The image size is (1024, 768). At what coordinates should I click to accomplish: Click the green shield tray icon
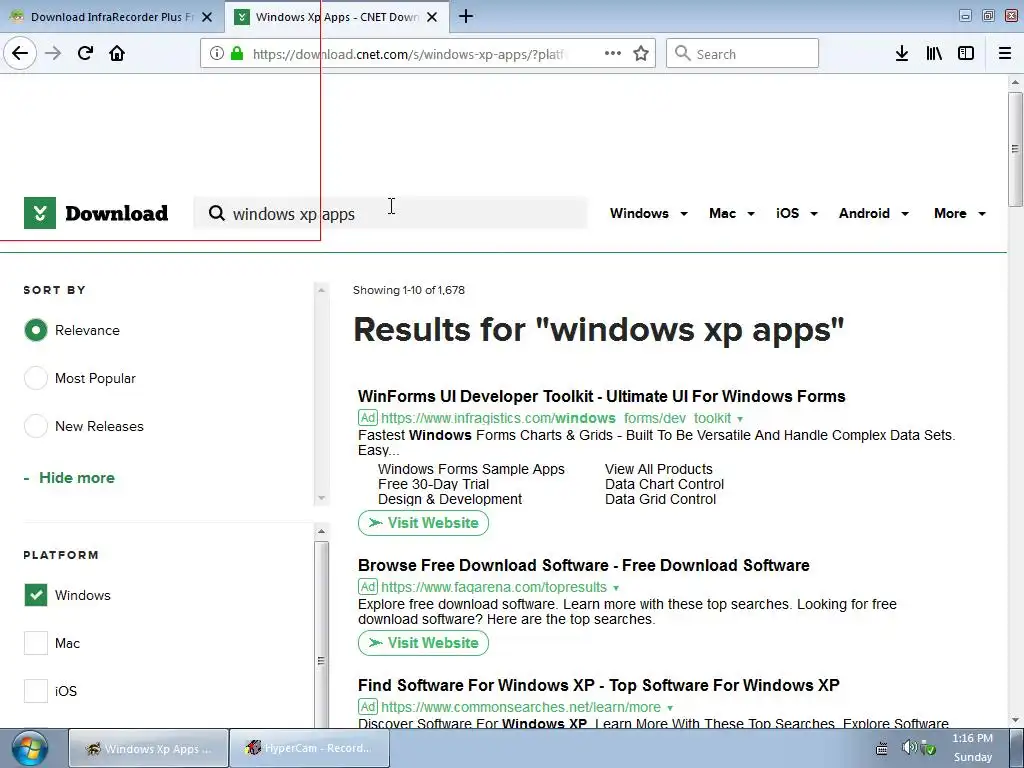(x=928, y=748)
